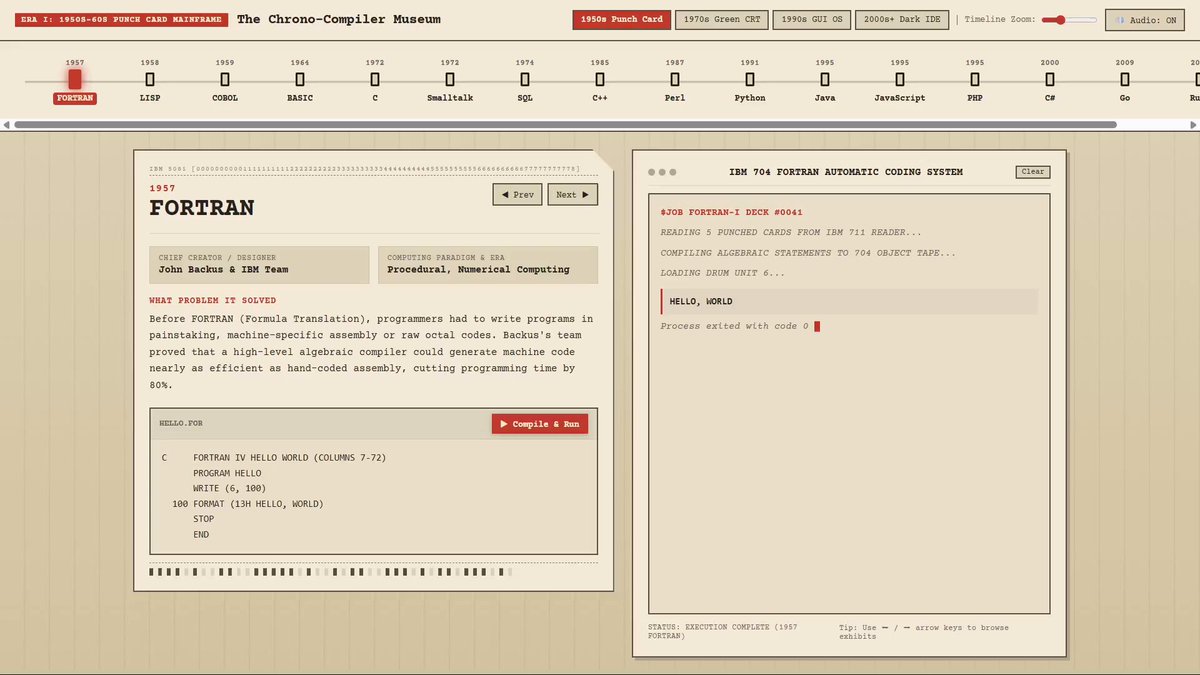The height and width of the screenshot is (675, 1200).
Task: Click the John Backus & IBM Team field
Action: (259, 264)
